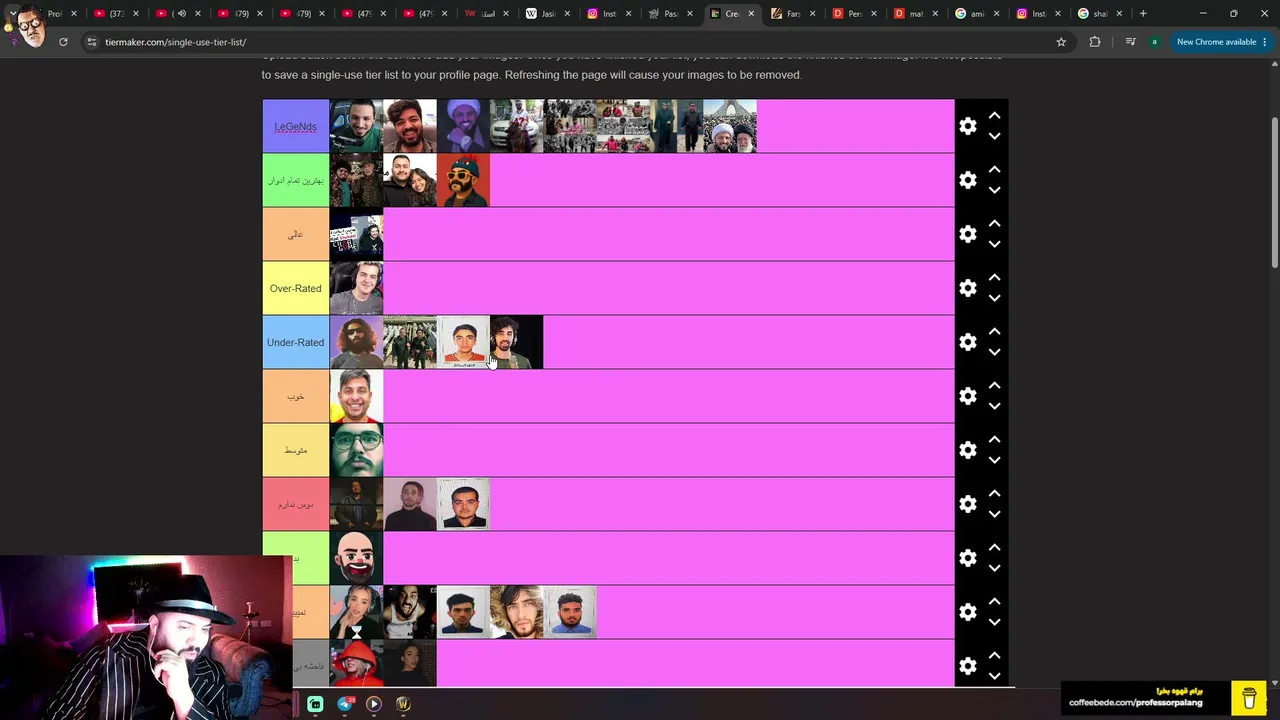Click the page vertical scrollbar
Viewport: 1280px width, 720px height.
click(x=1274, y=190)
